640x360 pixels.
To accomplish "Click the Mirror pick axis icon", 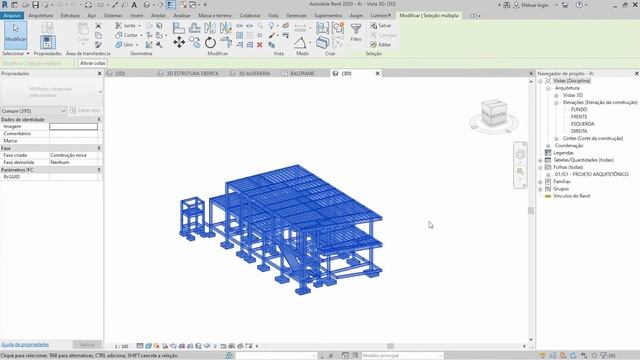I will (x=210, y=28).
